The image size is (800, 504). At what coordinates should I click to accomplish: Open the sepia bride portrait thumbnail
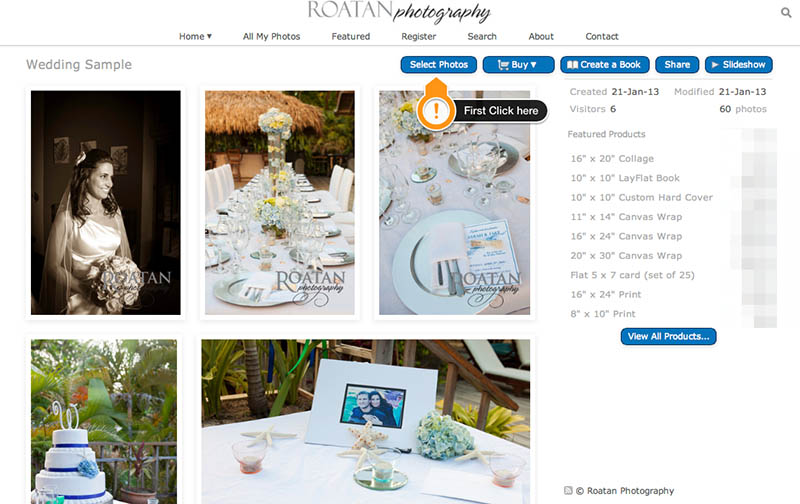point(106,203)
